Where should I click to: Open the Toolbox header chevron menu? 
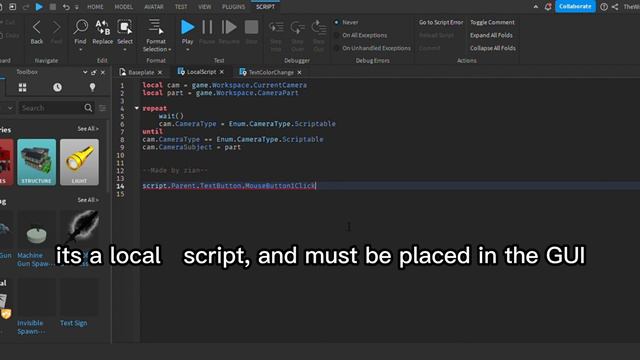[85, 72]
